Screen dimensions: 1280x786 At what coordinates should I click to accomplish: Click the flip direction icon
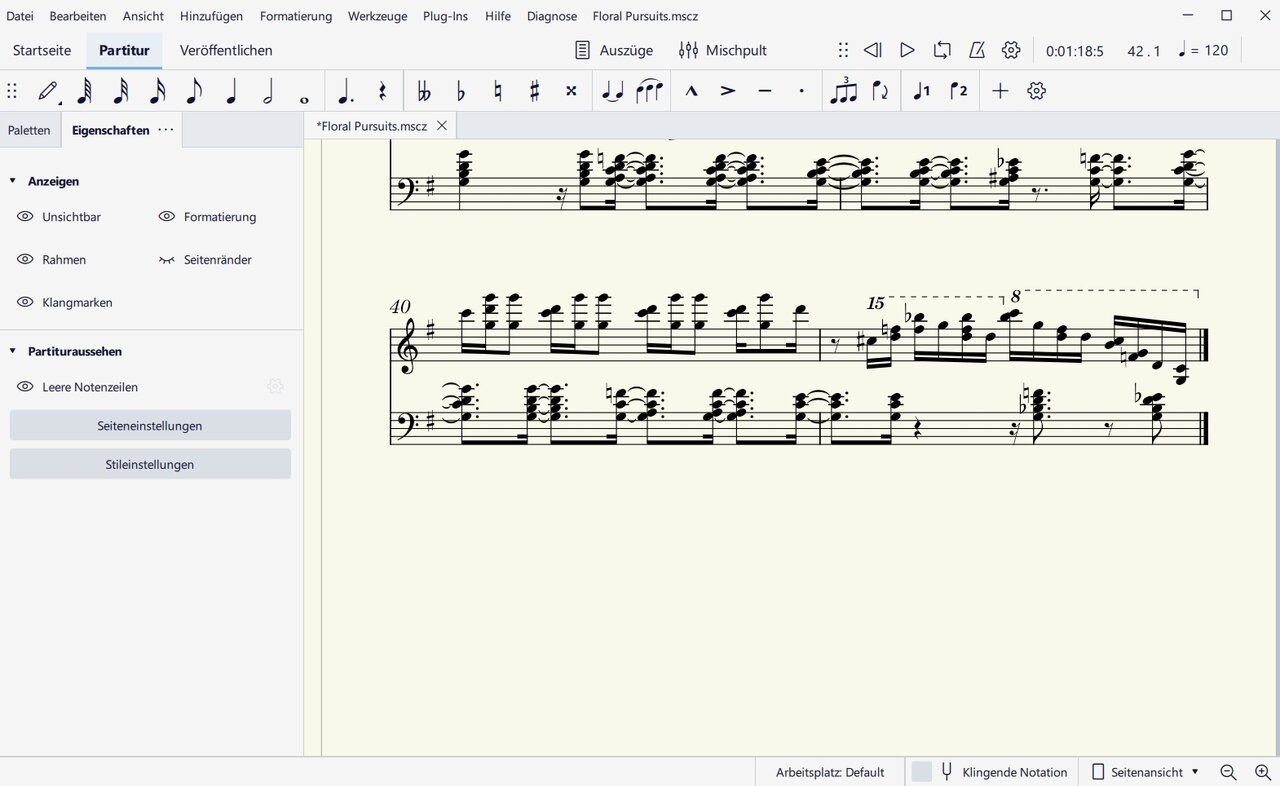880,91
